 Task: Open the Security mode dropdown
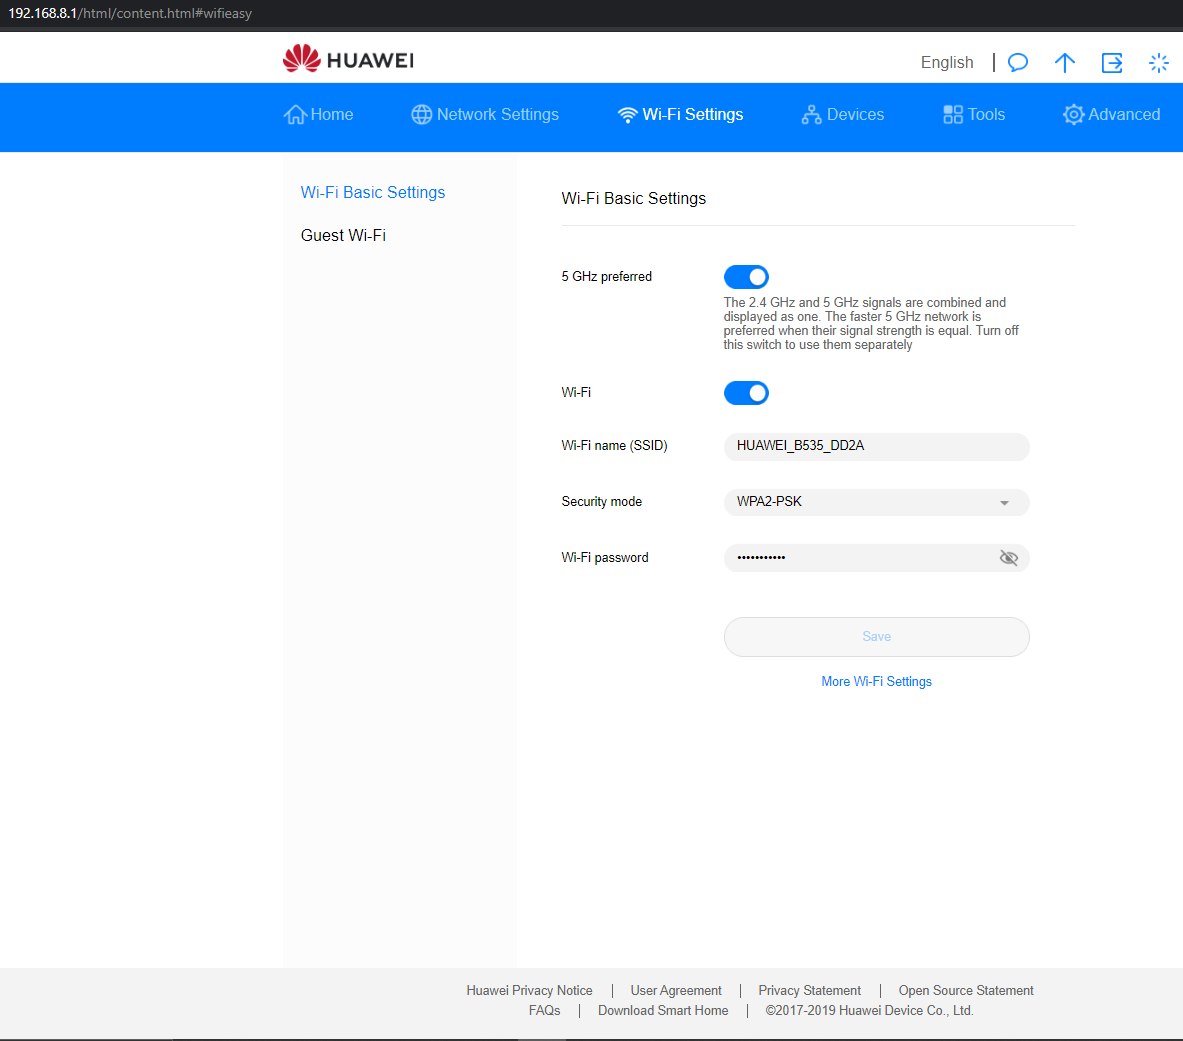[x=876, y=502]
